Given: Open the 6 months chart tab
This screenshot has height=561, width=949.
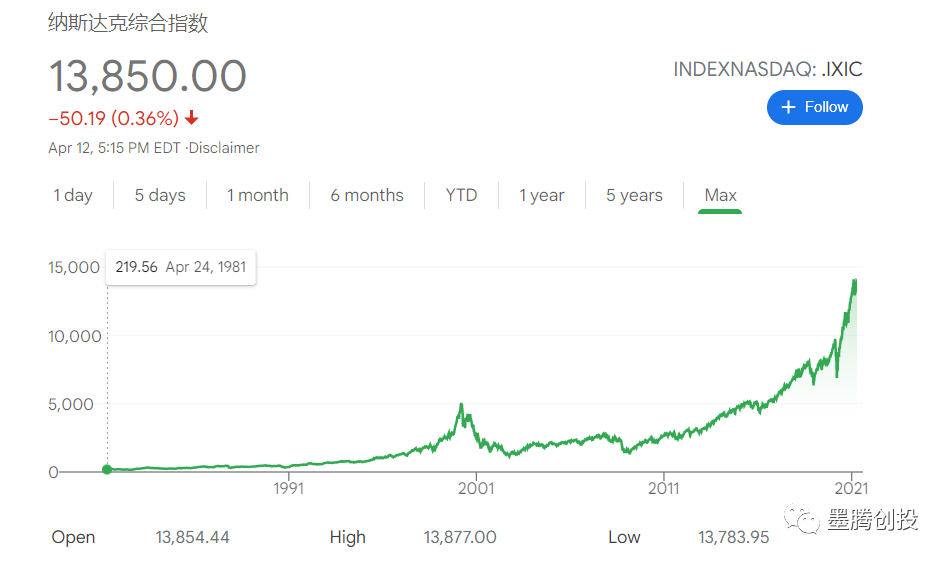Looking at the screenshot, I should click(367, 195).
